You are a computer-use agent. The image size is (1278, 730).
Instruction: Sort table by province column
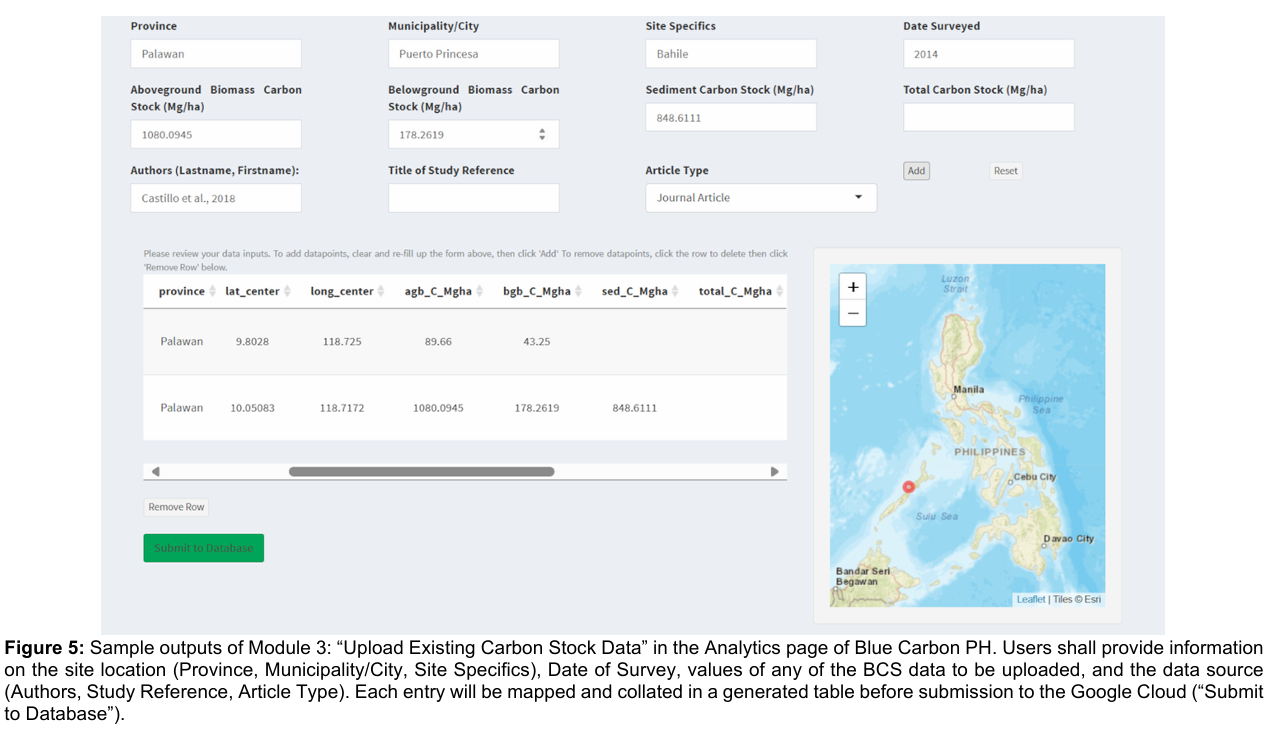point(181,291)
